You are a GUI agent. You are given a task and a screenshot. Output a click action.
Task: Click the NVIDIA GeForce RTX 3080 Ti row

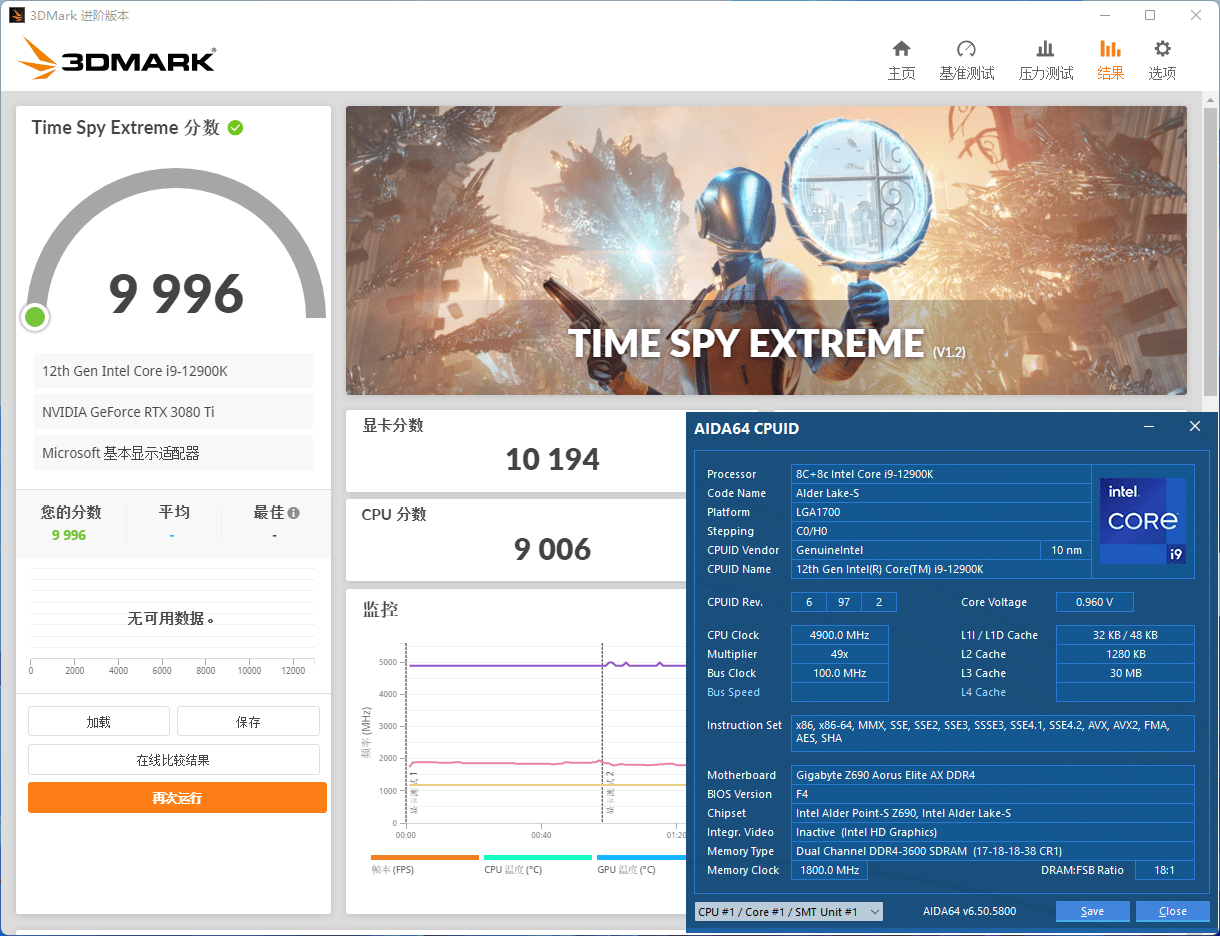[173, 411]
